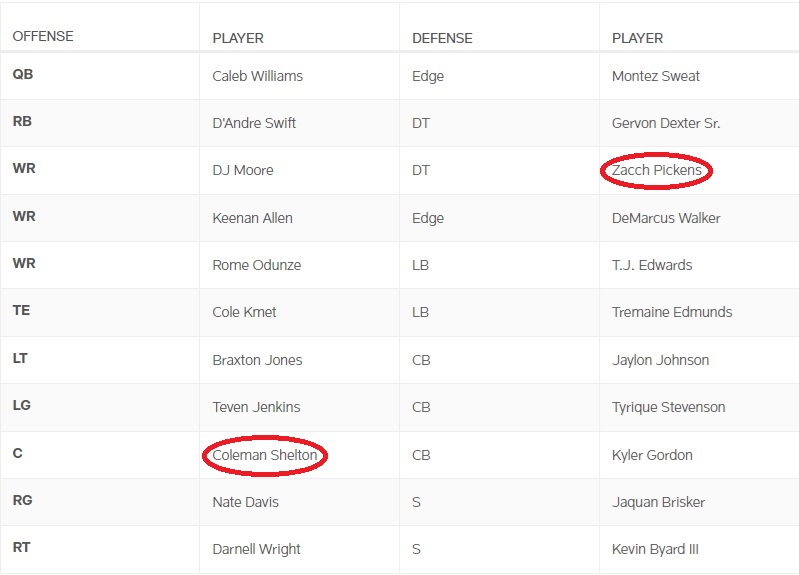This screenshot has width=799, height=575.
Task: Select left tackle Braxton Jones
Action: (x=257, y=360)
